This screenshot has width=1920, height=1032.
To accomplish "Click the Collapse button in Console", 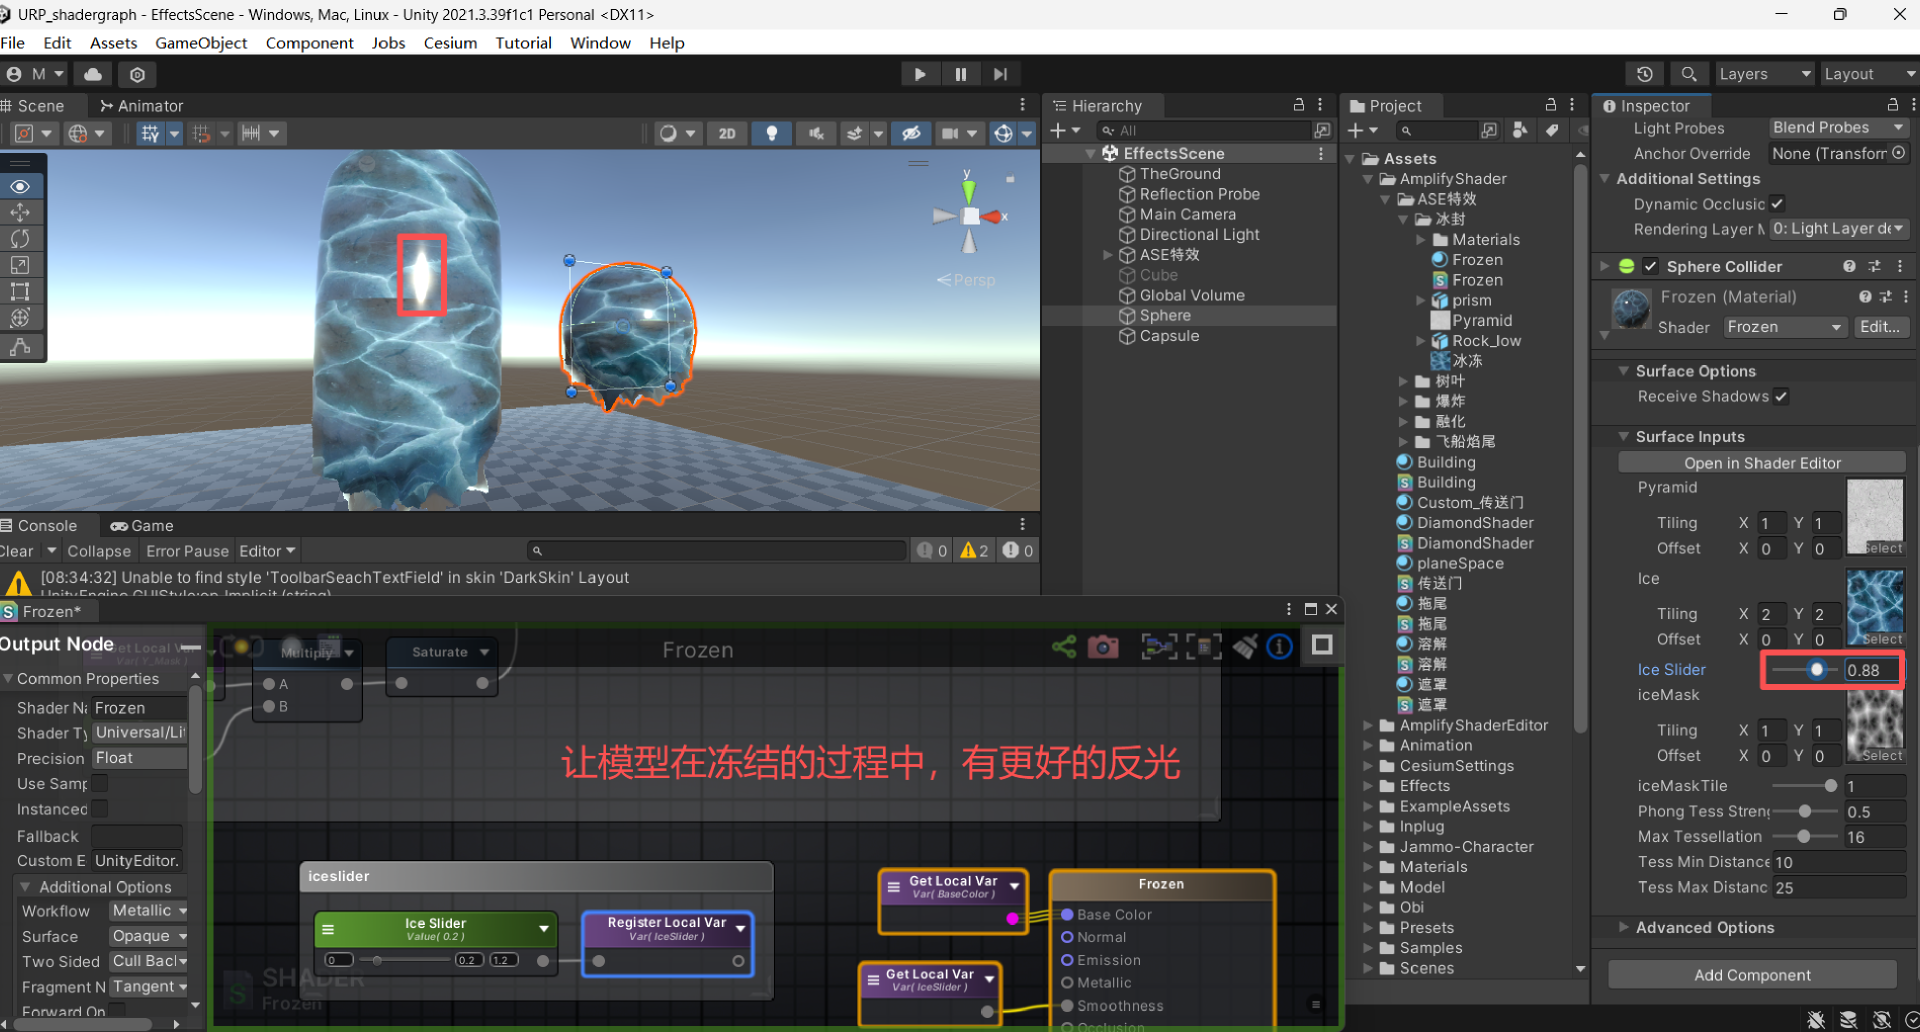I will [98, 551].
